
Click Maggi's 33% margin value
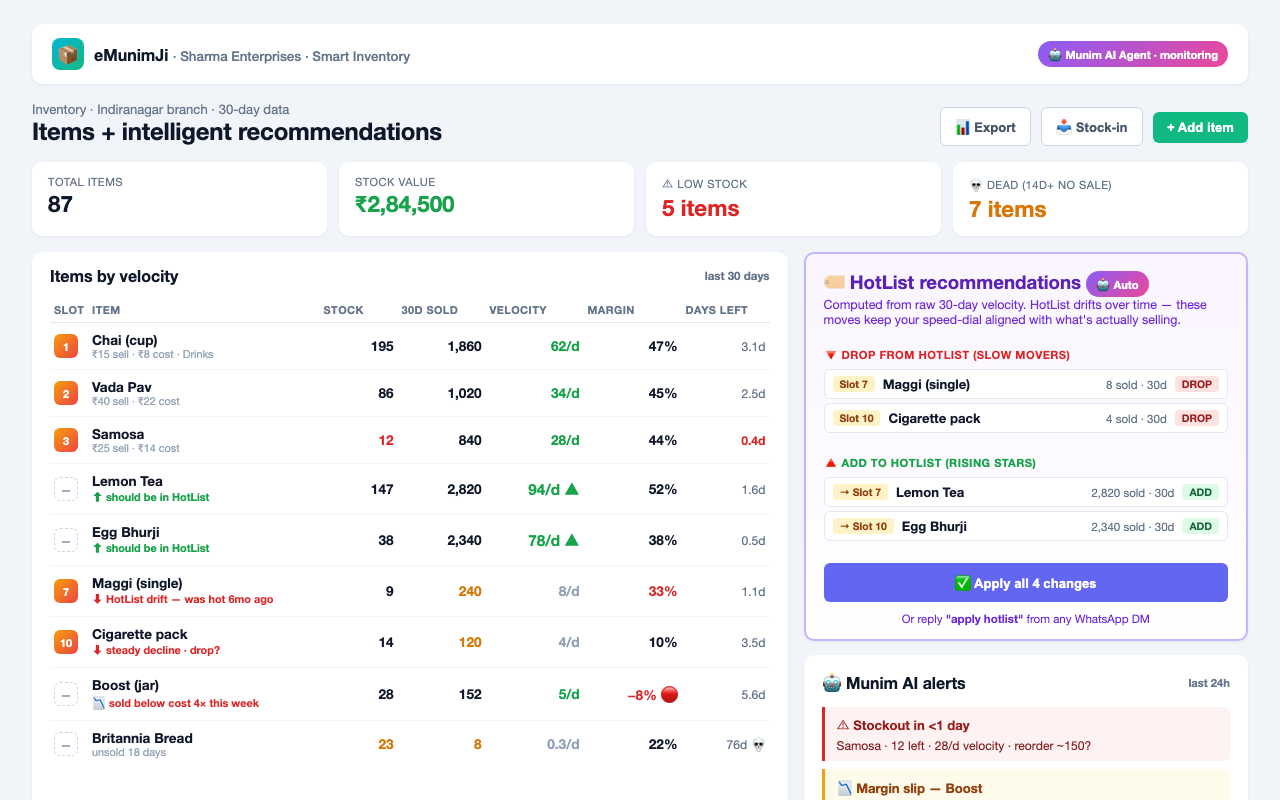pyautogui.click(x=663, y=591)
